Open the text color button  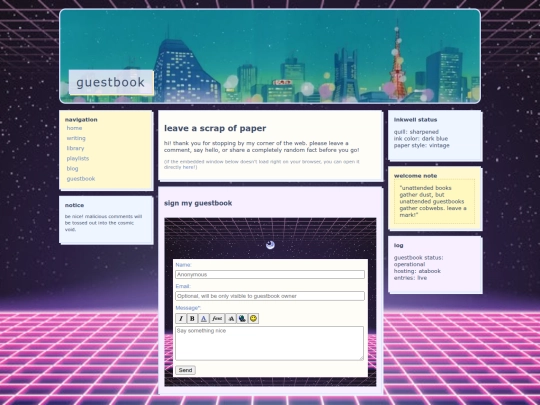[x=204, y=319]
